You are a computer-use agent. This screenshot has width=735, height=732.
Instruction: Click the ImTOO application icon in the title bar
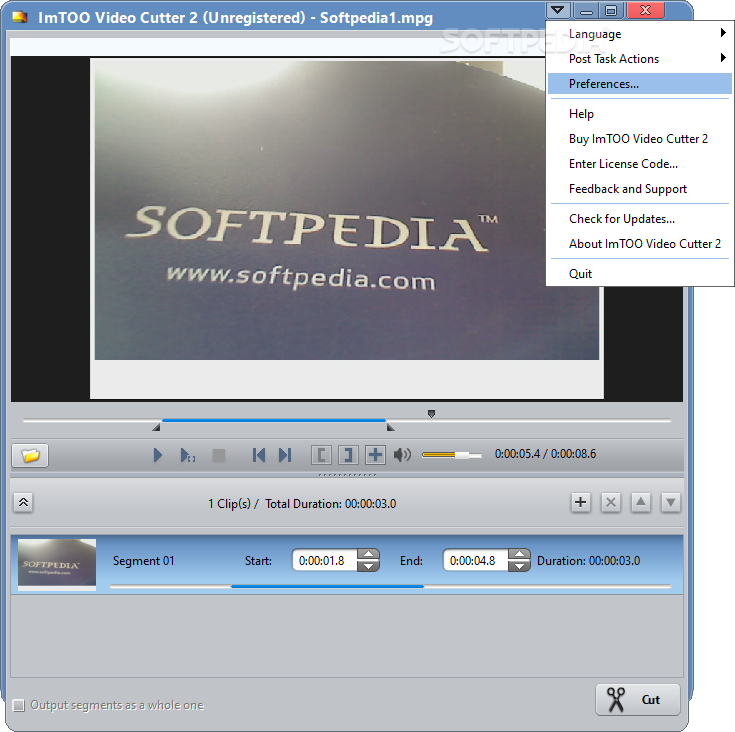tap(20, 17)
